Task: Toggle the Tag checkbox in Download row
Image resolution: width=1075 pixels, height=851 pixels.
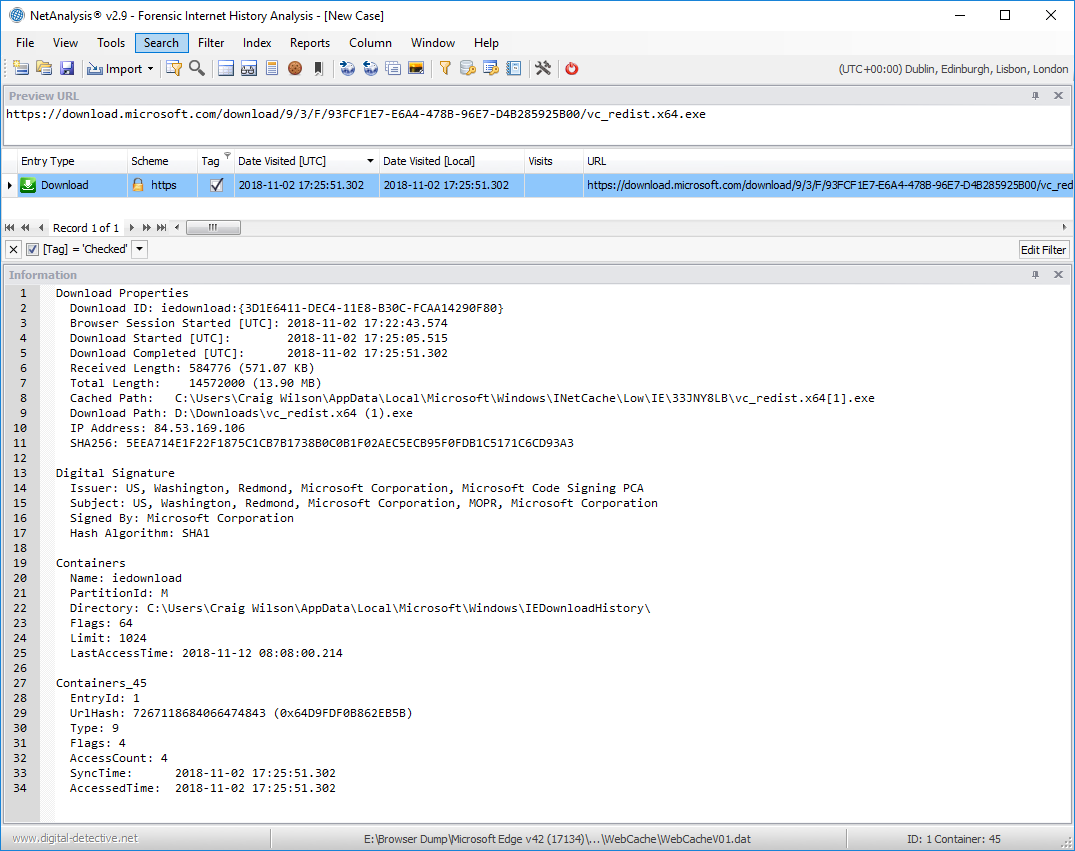Action: pos(217,185)
